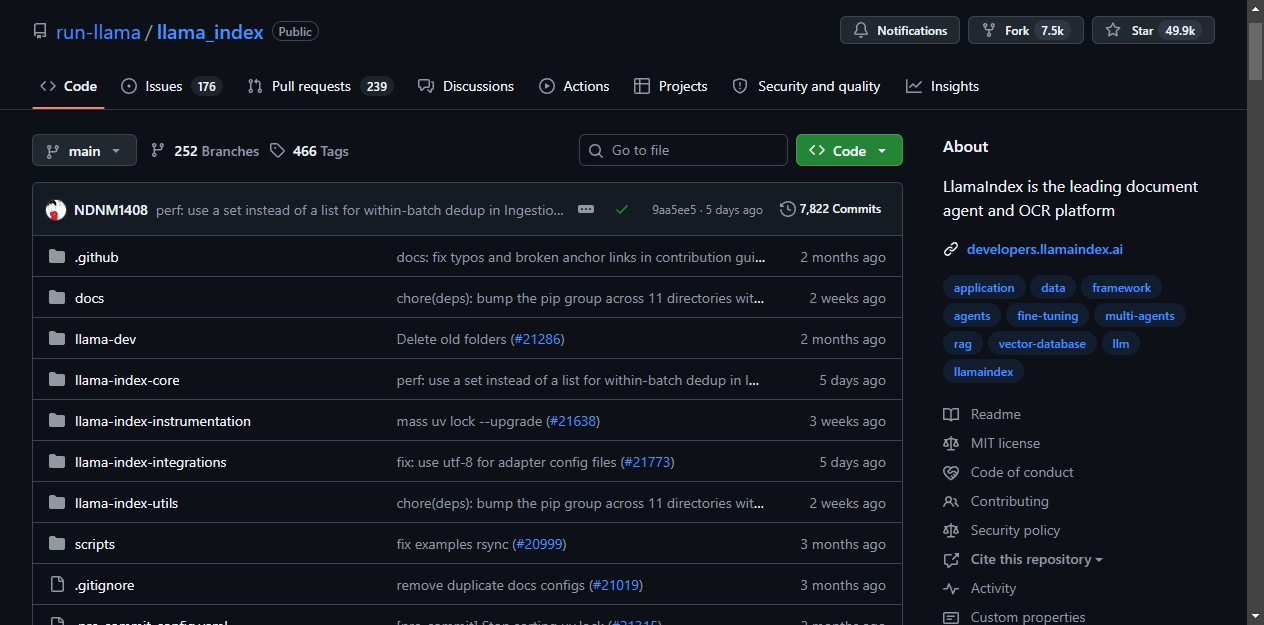Viewport: 1264px width, 625px height.
Task: Open the Issues tab
Action: pos(171,86)
